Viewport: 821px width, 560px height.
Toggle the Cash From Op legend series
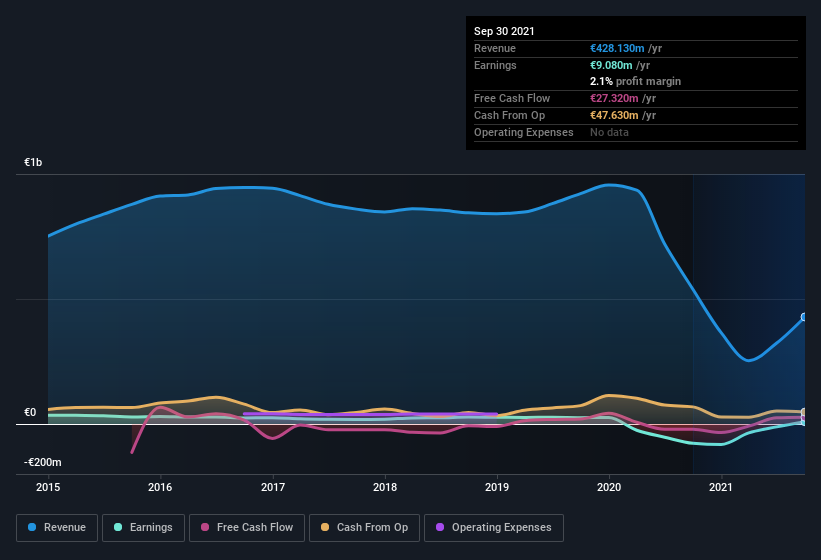364,528
